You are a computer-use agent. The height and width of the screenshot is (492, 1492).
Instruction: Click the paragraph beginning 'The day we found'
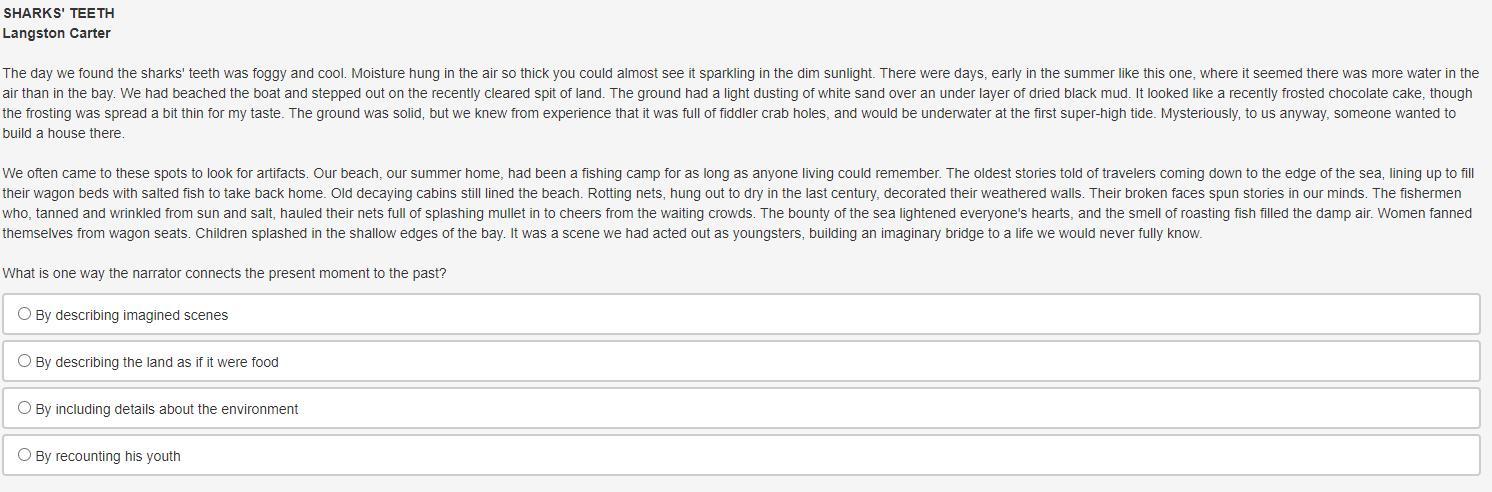741,103
